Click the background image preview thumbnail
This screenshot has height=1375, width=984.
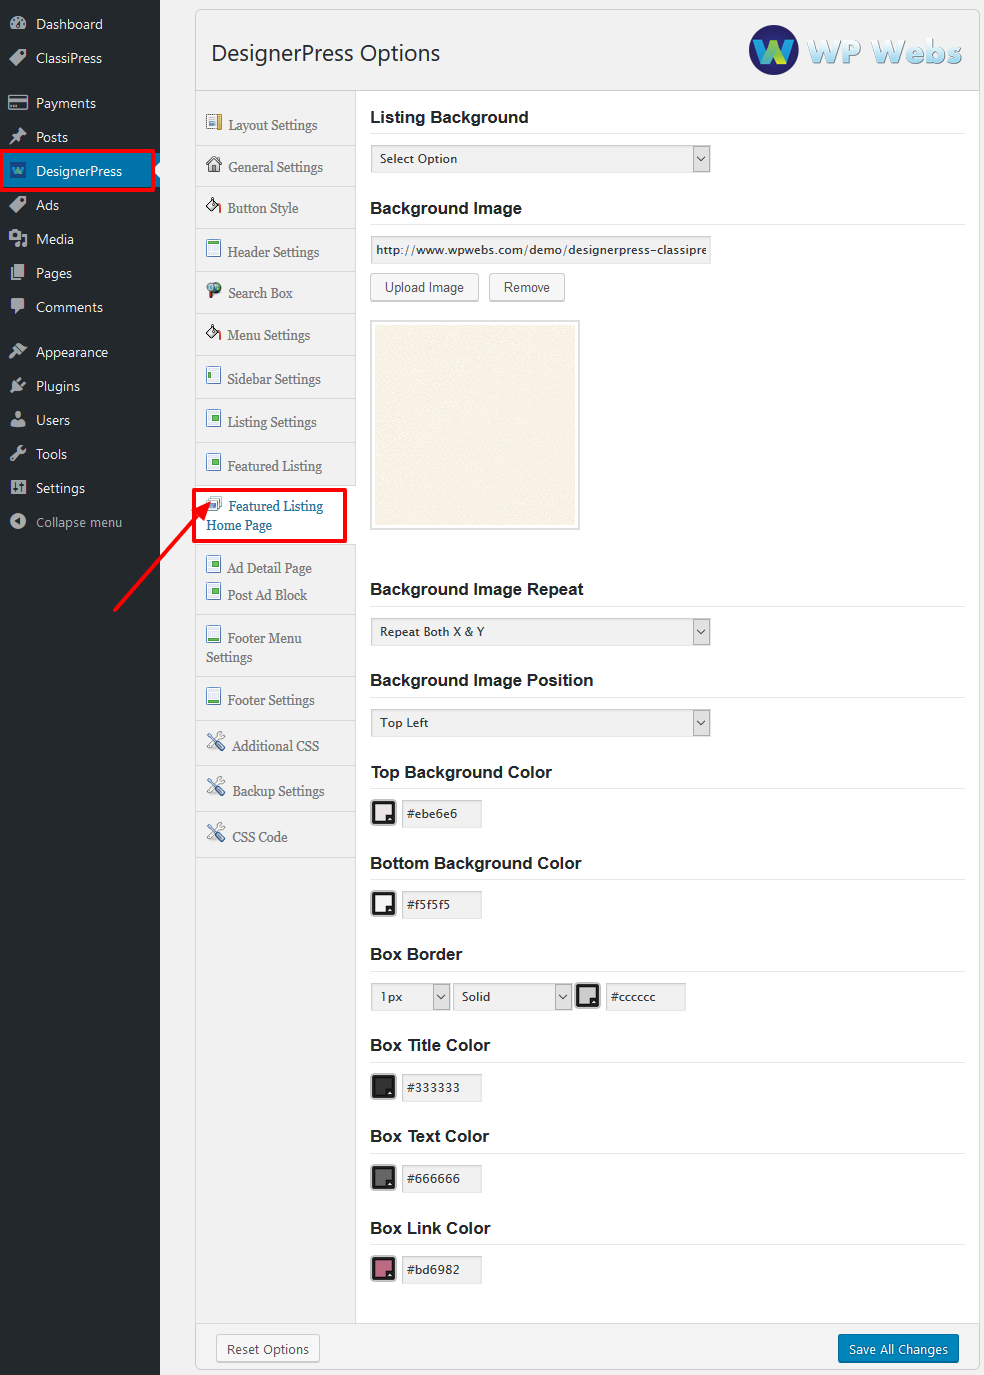[x=475, y=425]
